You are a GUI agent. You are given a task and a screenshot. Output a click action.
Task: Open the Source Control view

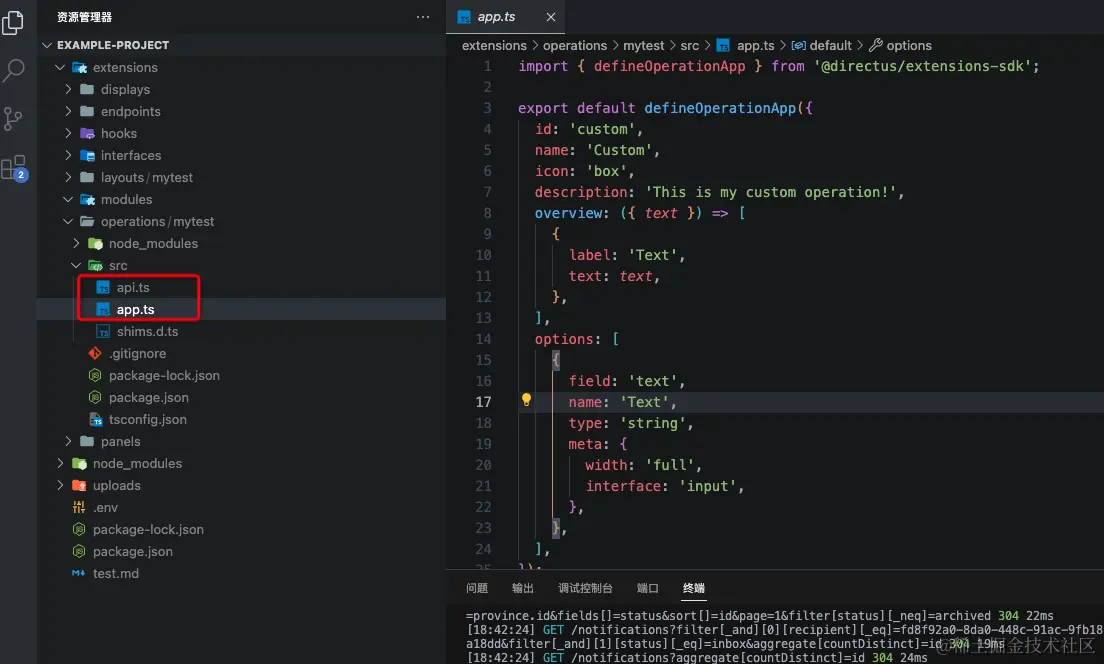pos(13,118)
